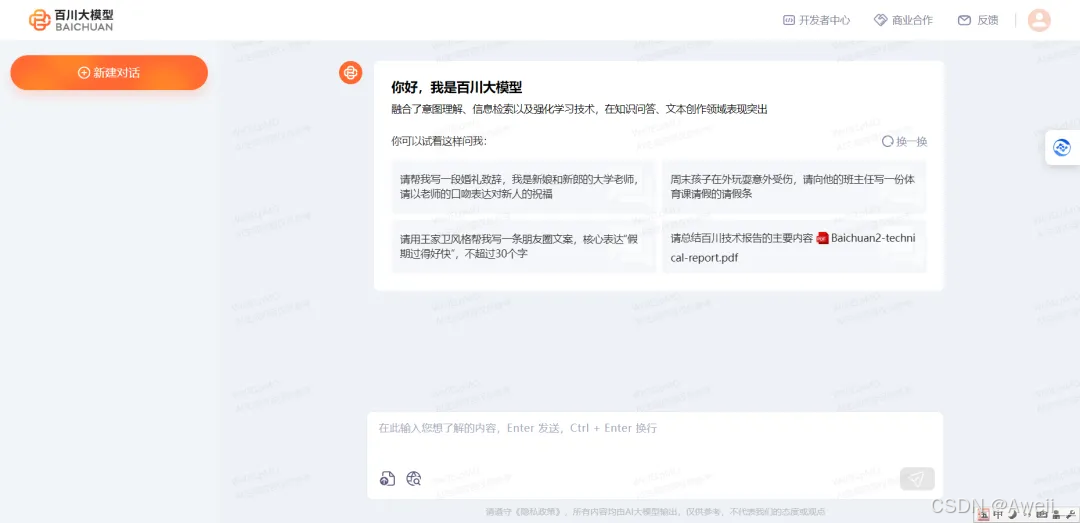Toggle the web search globe icon
1080x523 pixels.
[x=413, y=479]
